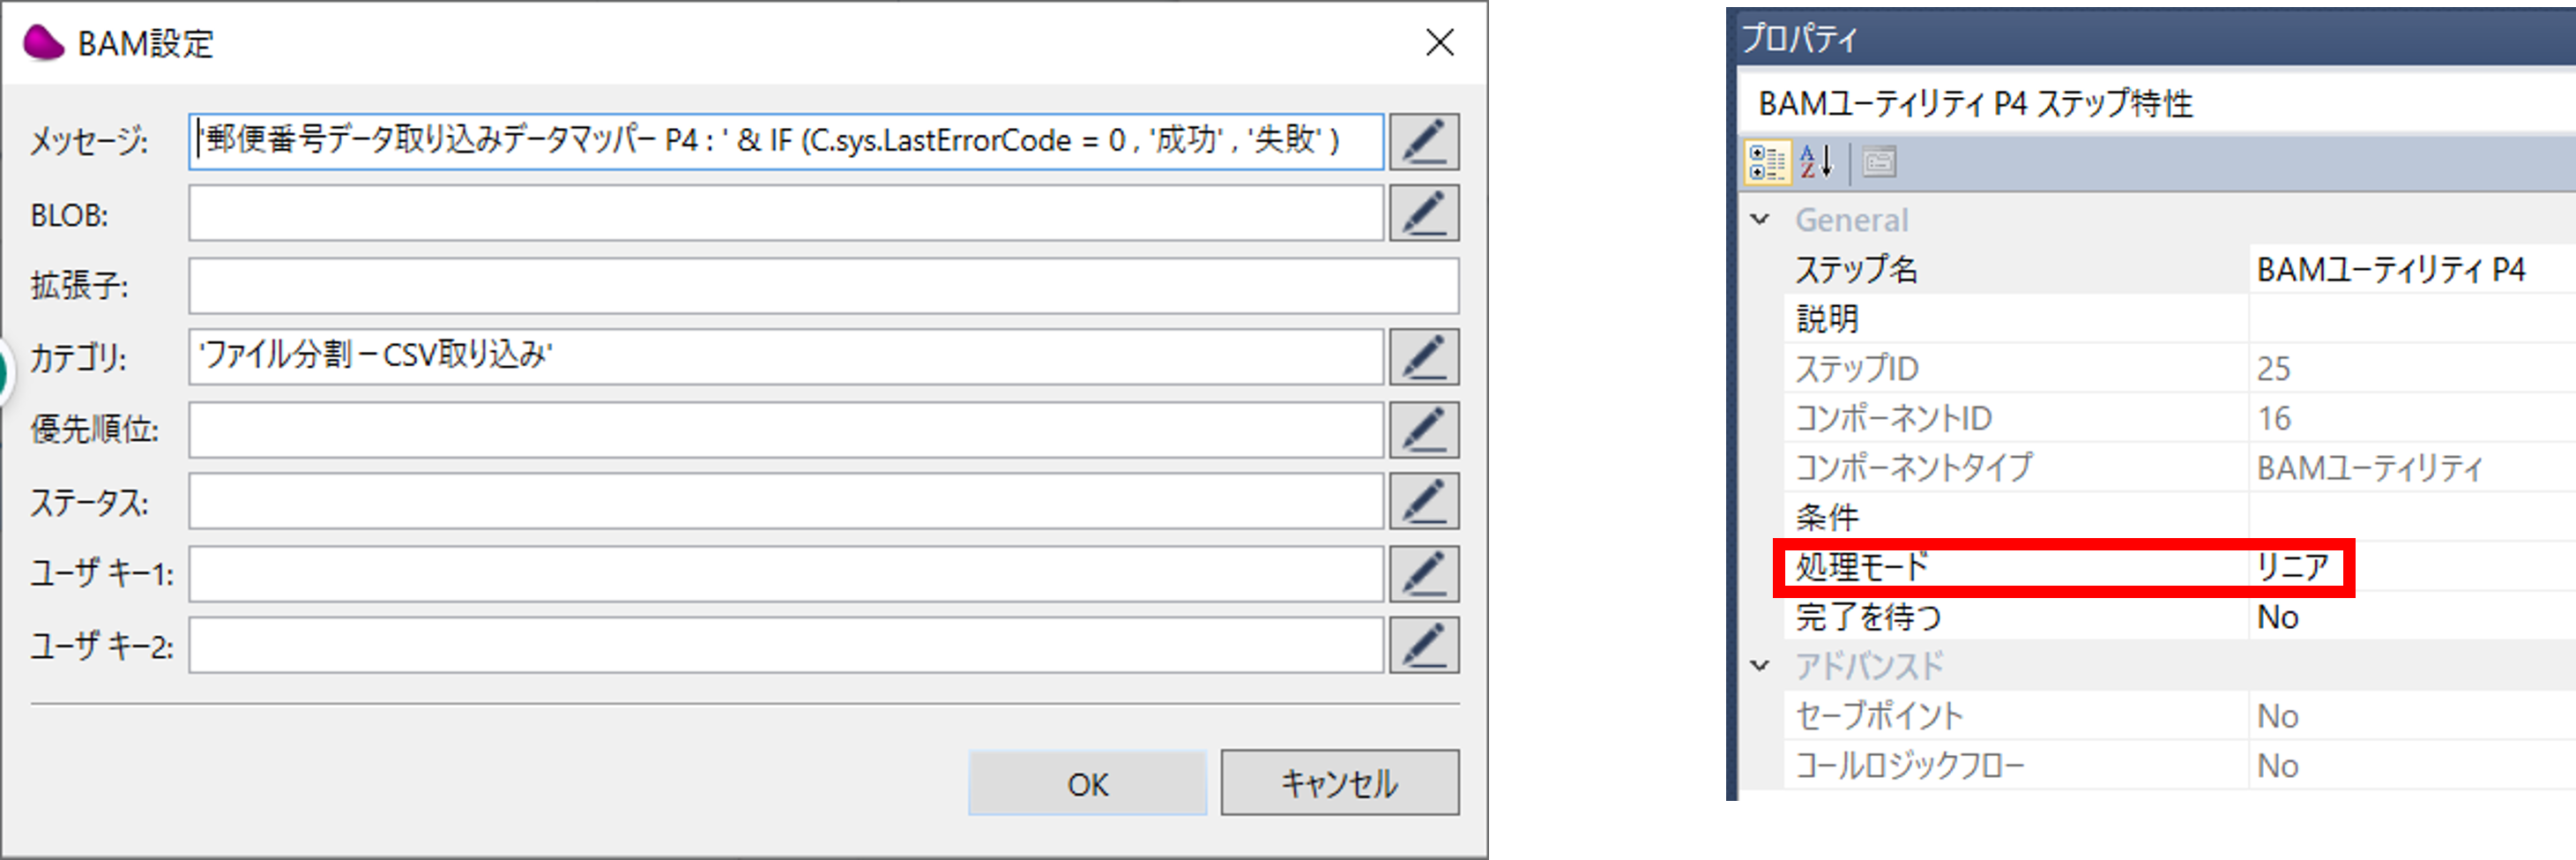Open the editor for ユーザ キー1 field

[x=1423, y=574]
